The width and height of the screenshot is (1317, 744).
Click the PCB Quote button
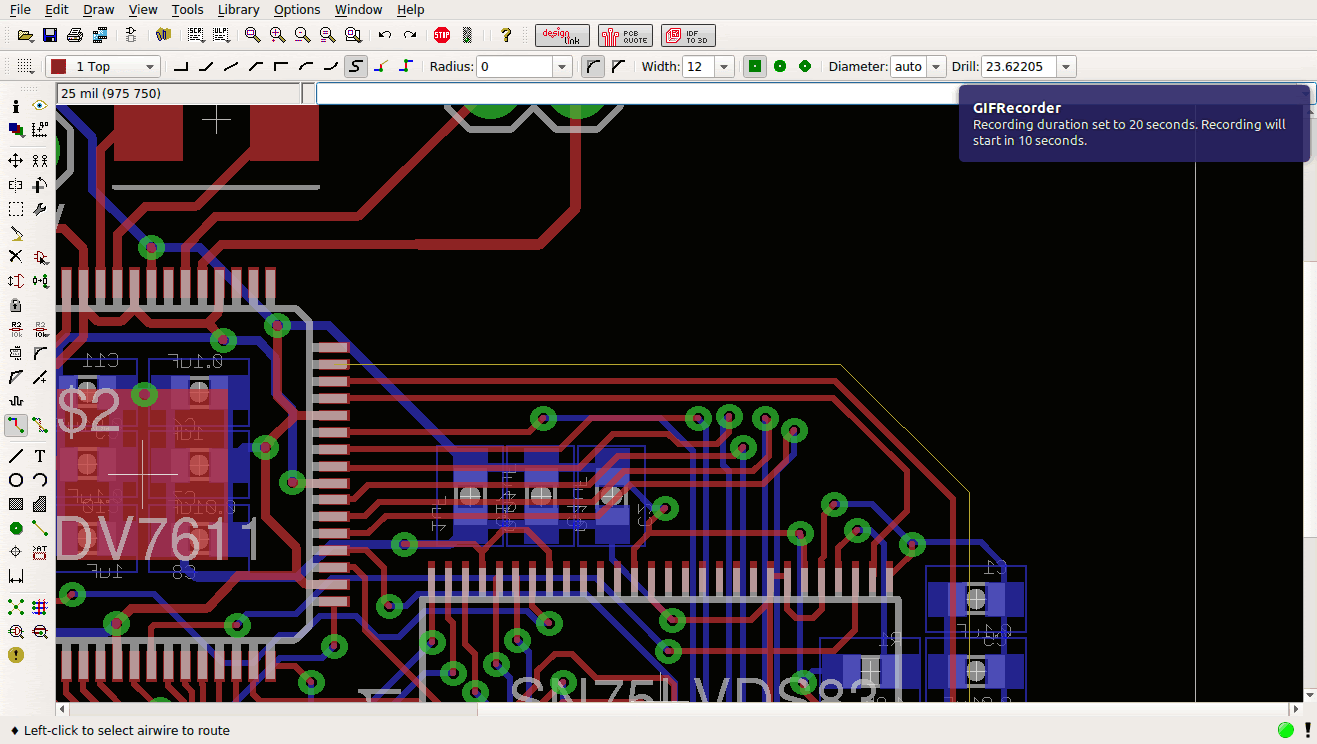[x=625, y=36]
